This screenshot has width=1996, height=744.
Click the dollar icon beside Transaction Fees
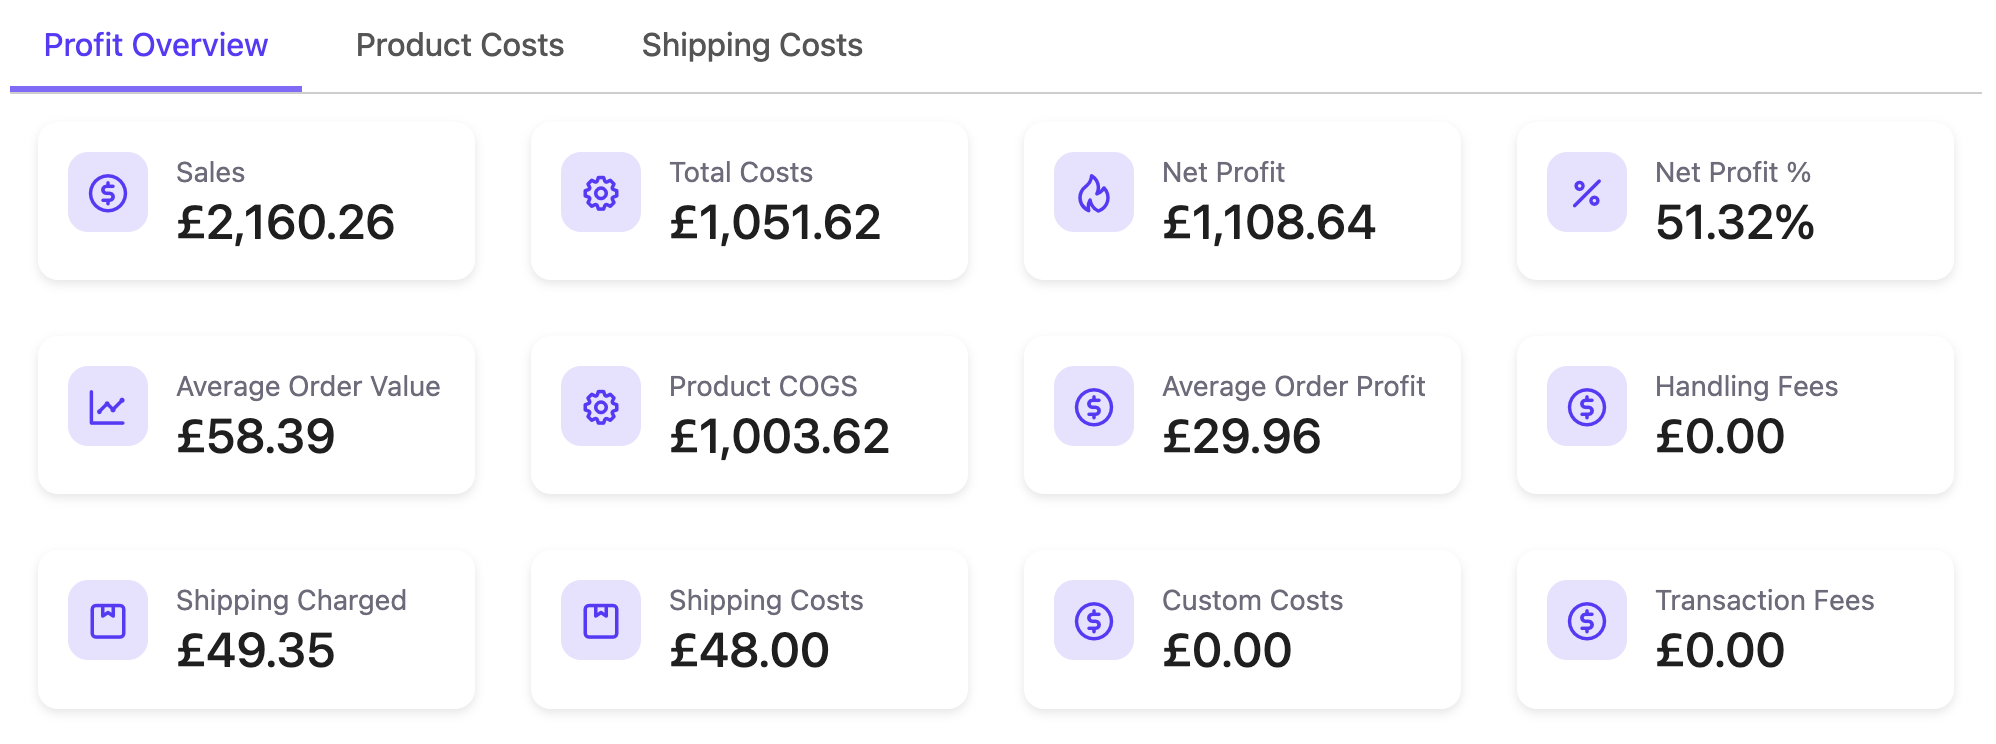click(1587, 620)
